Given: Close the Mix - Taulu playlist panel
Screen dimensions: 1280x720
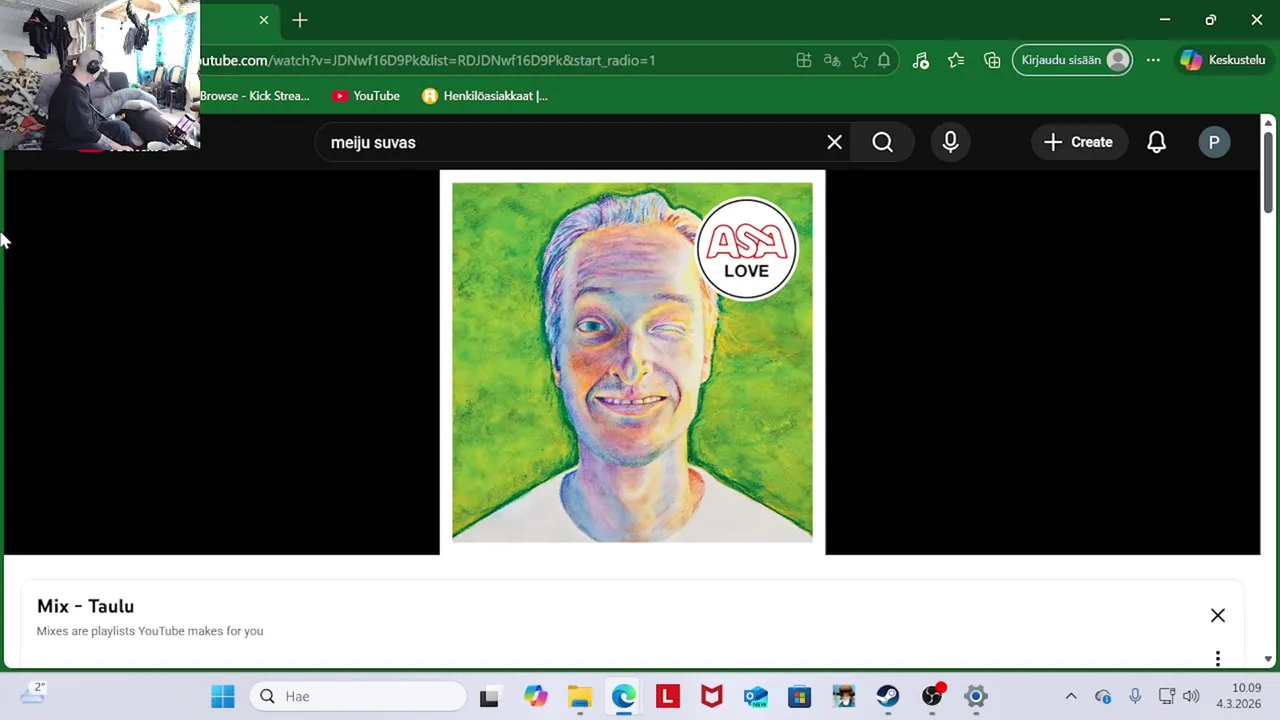Looking at the screenshot, I should (1217, 615).
